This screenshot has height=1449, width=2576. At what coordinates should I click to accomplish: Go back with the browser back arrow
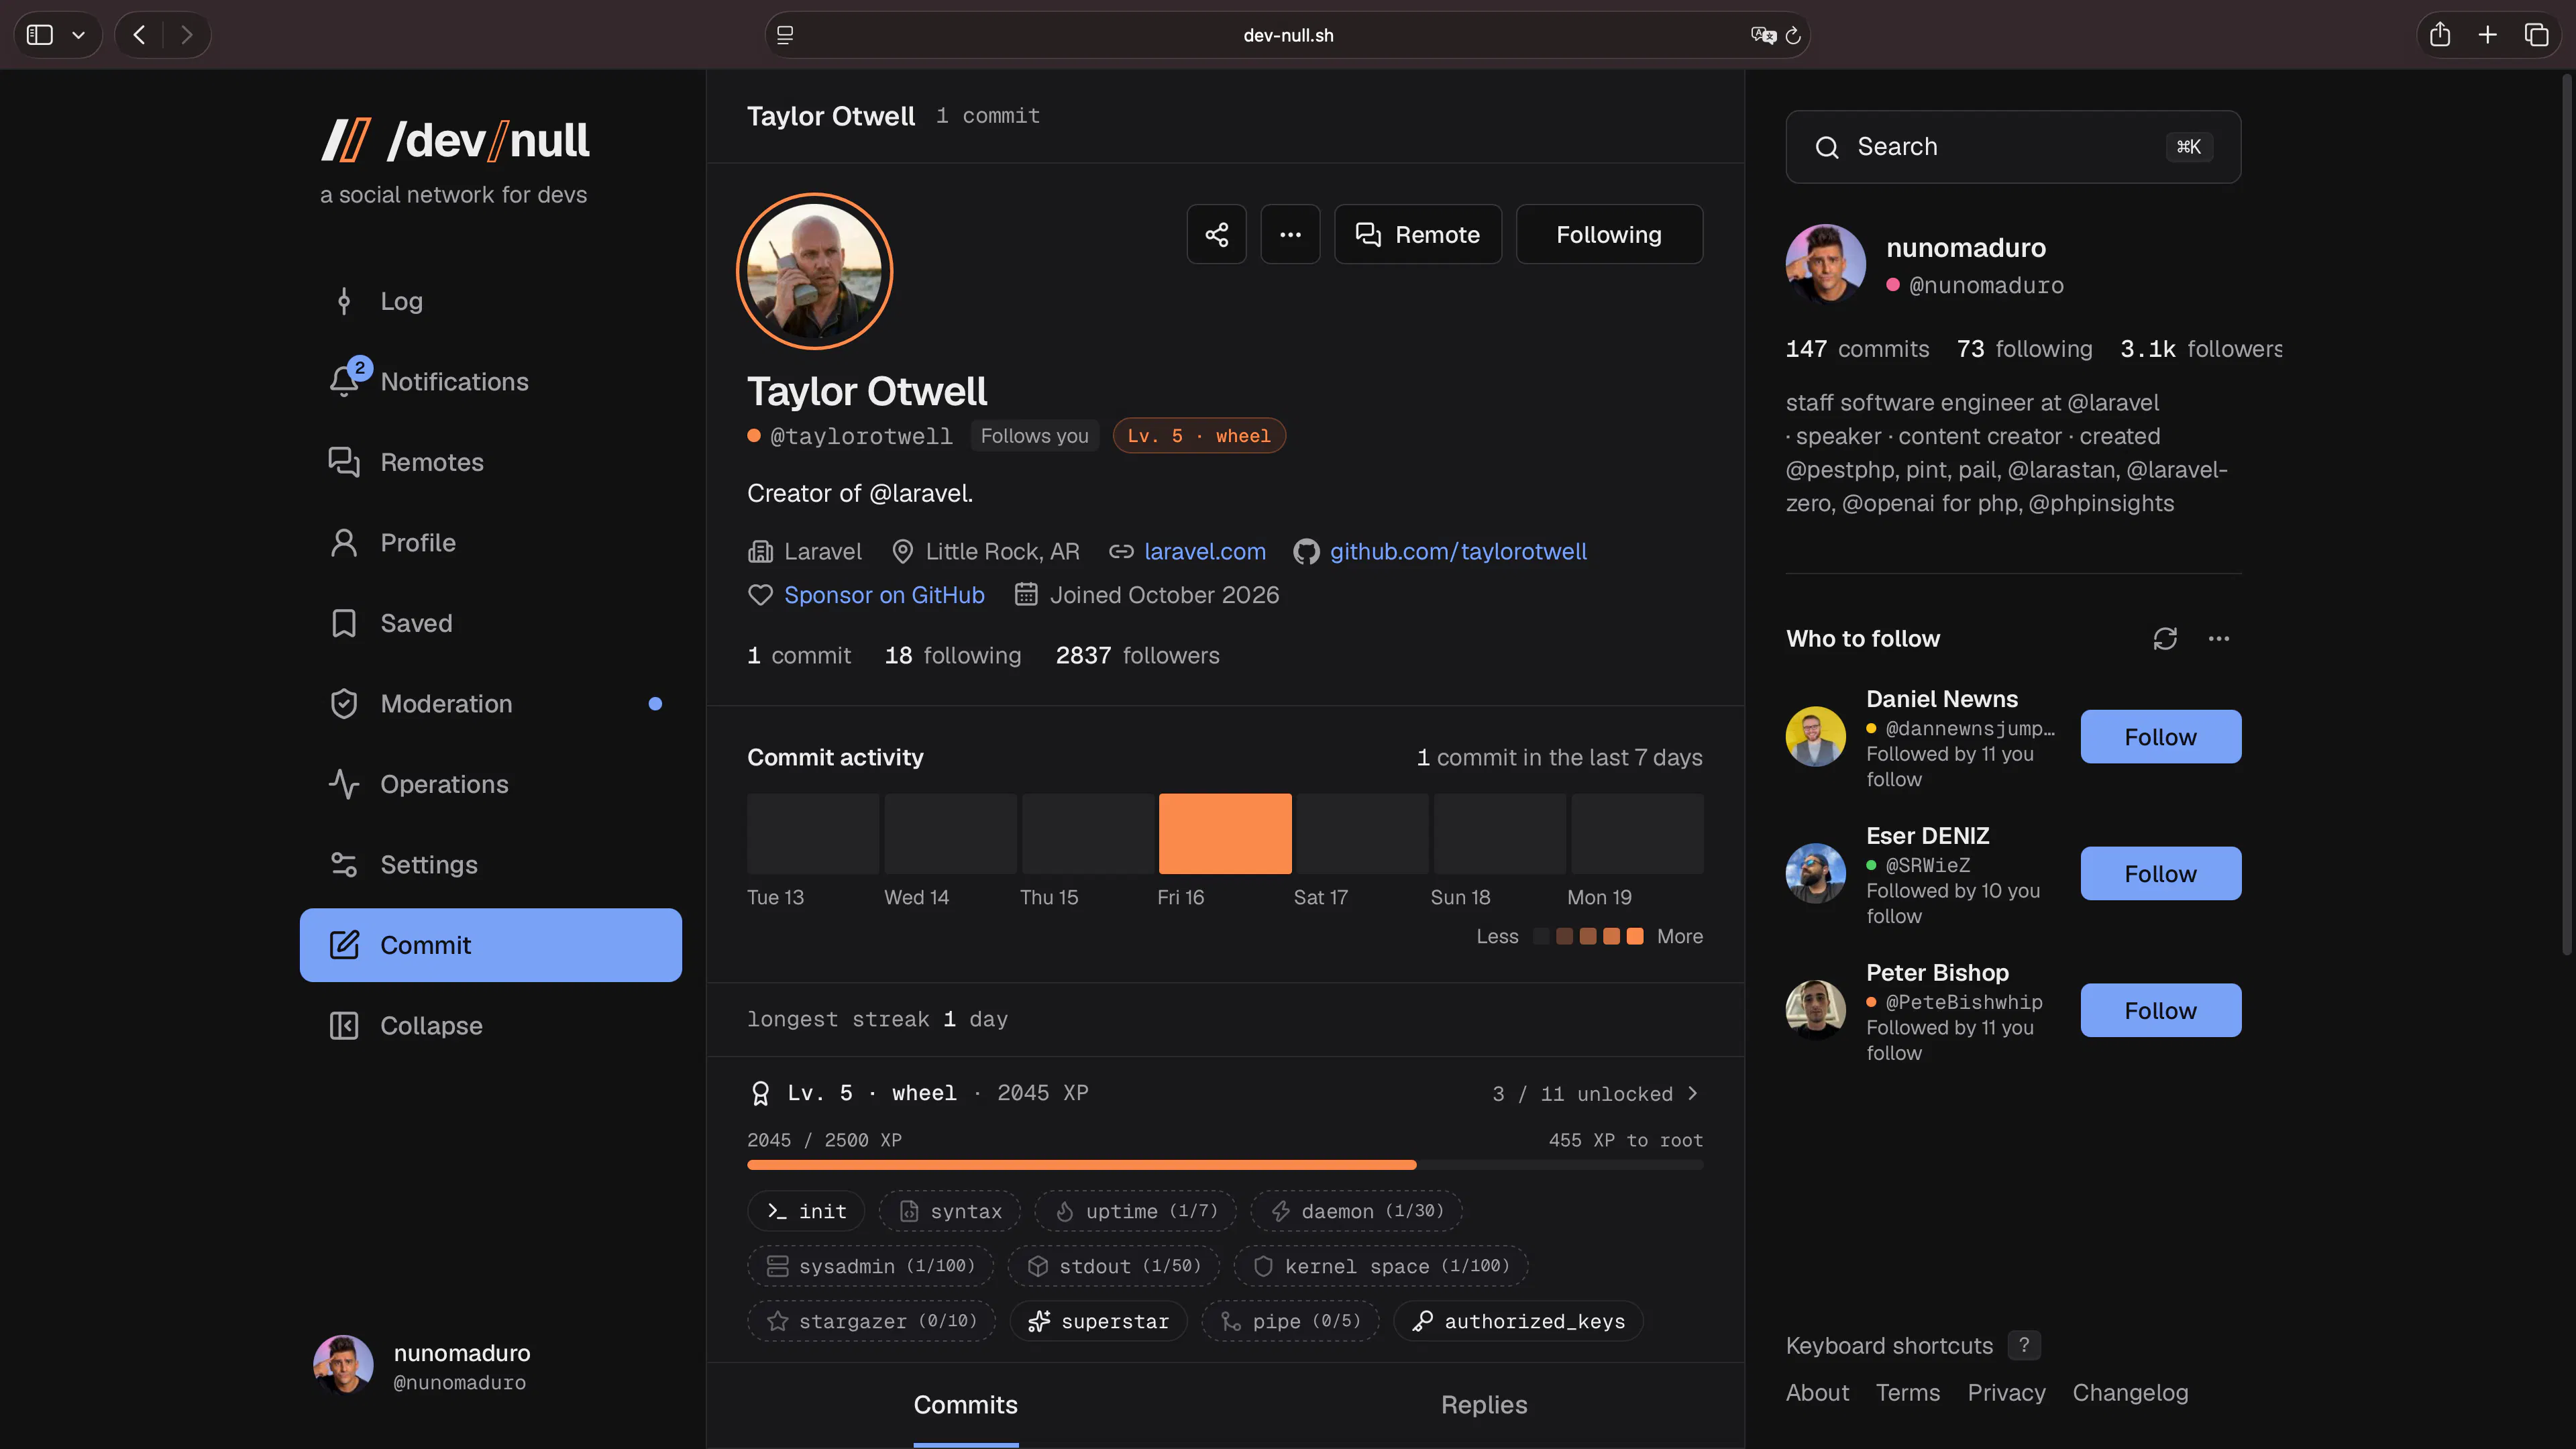coord(139,35)
